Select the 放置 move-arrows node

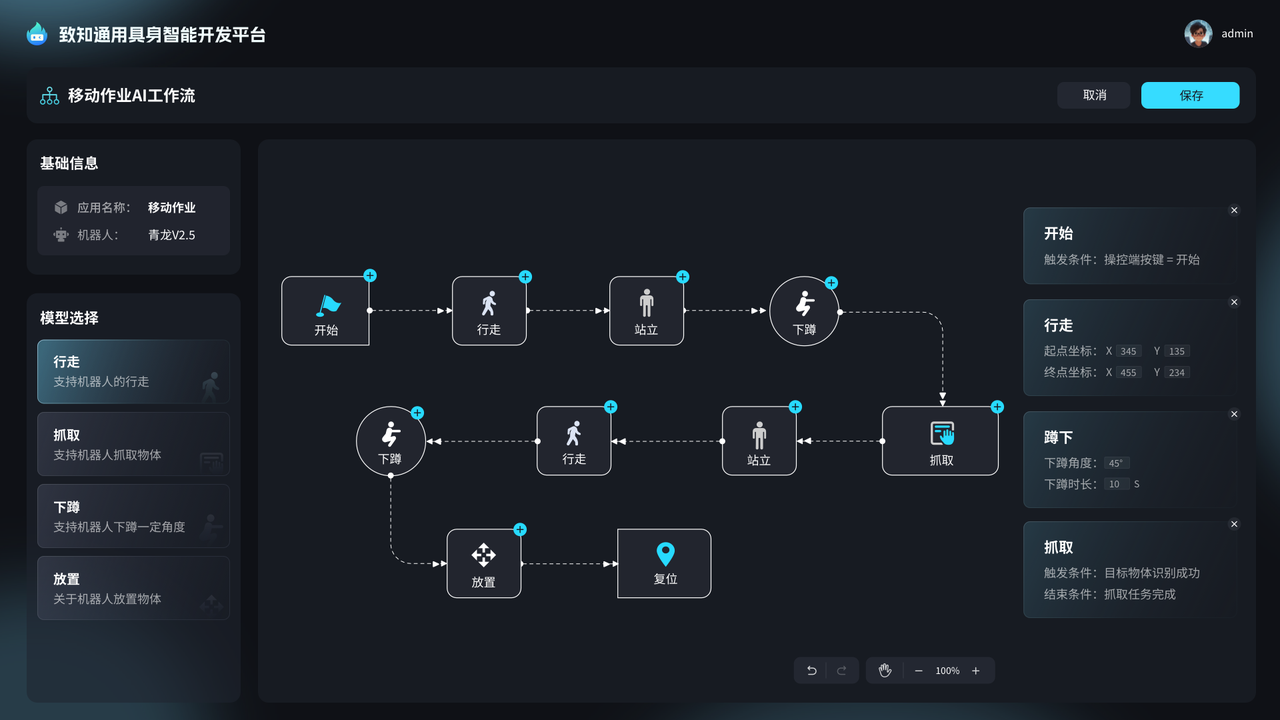pyautogui.click(x=483, y=563)
